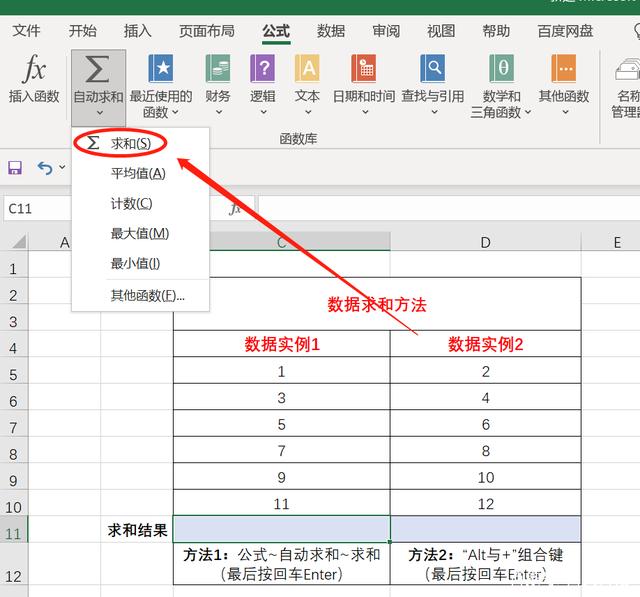Switch to the Help (帮助) tab

496,31
